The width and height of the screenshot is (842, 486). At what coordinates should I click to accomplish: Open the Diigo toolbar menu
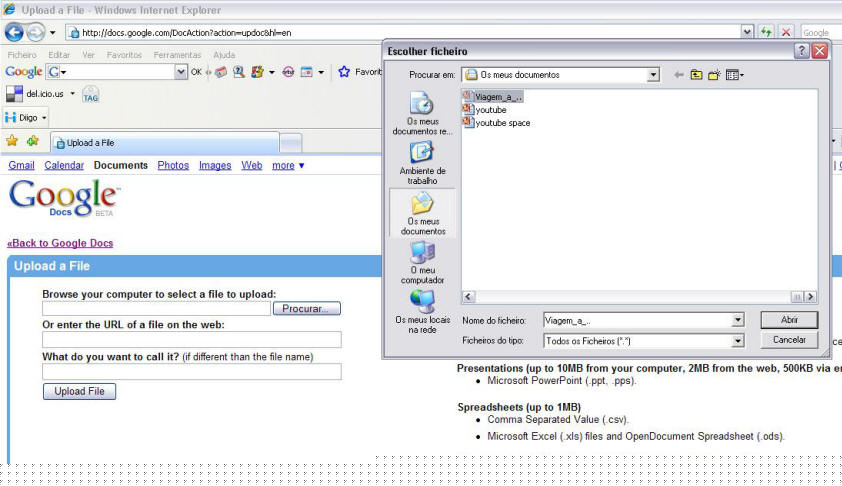coord(25,117)
